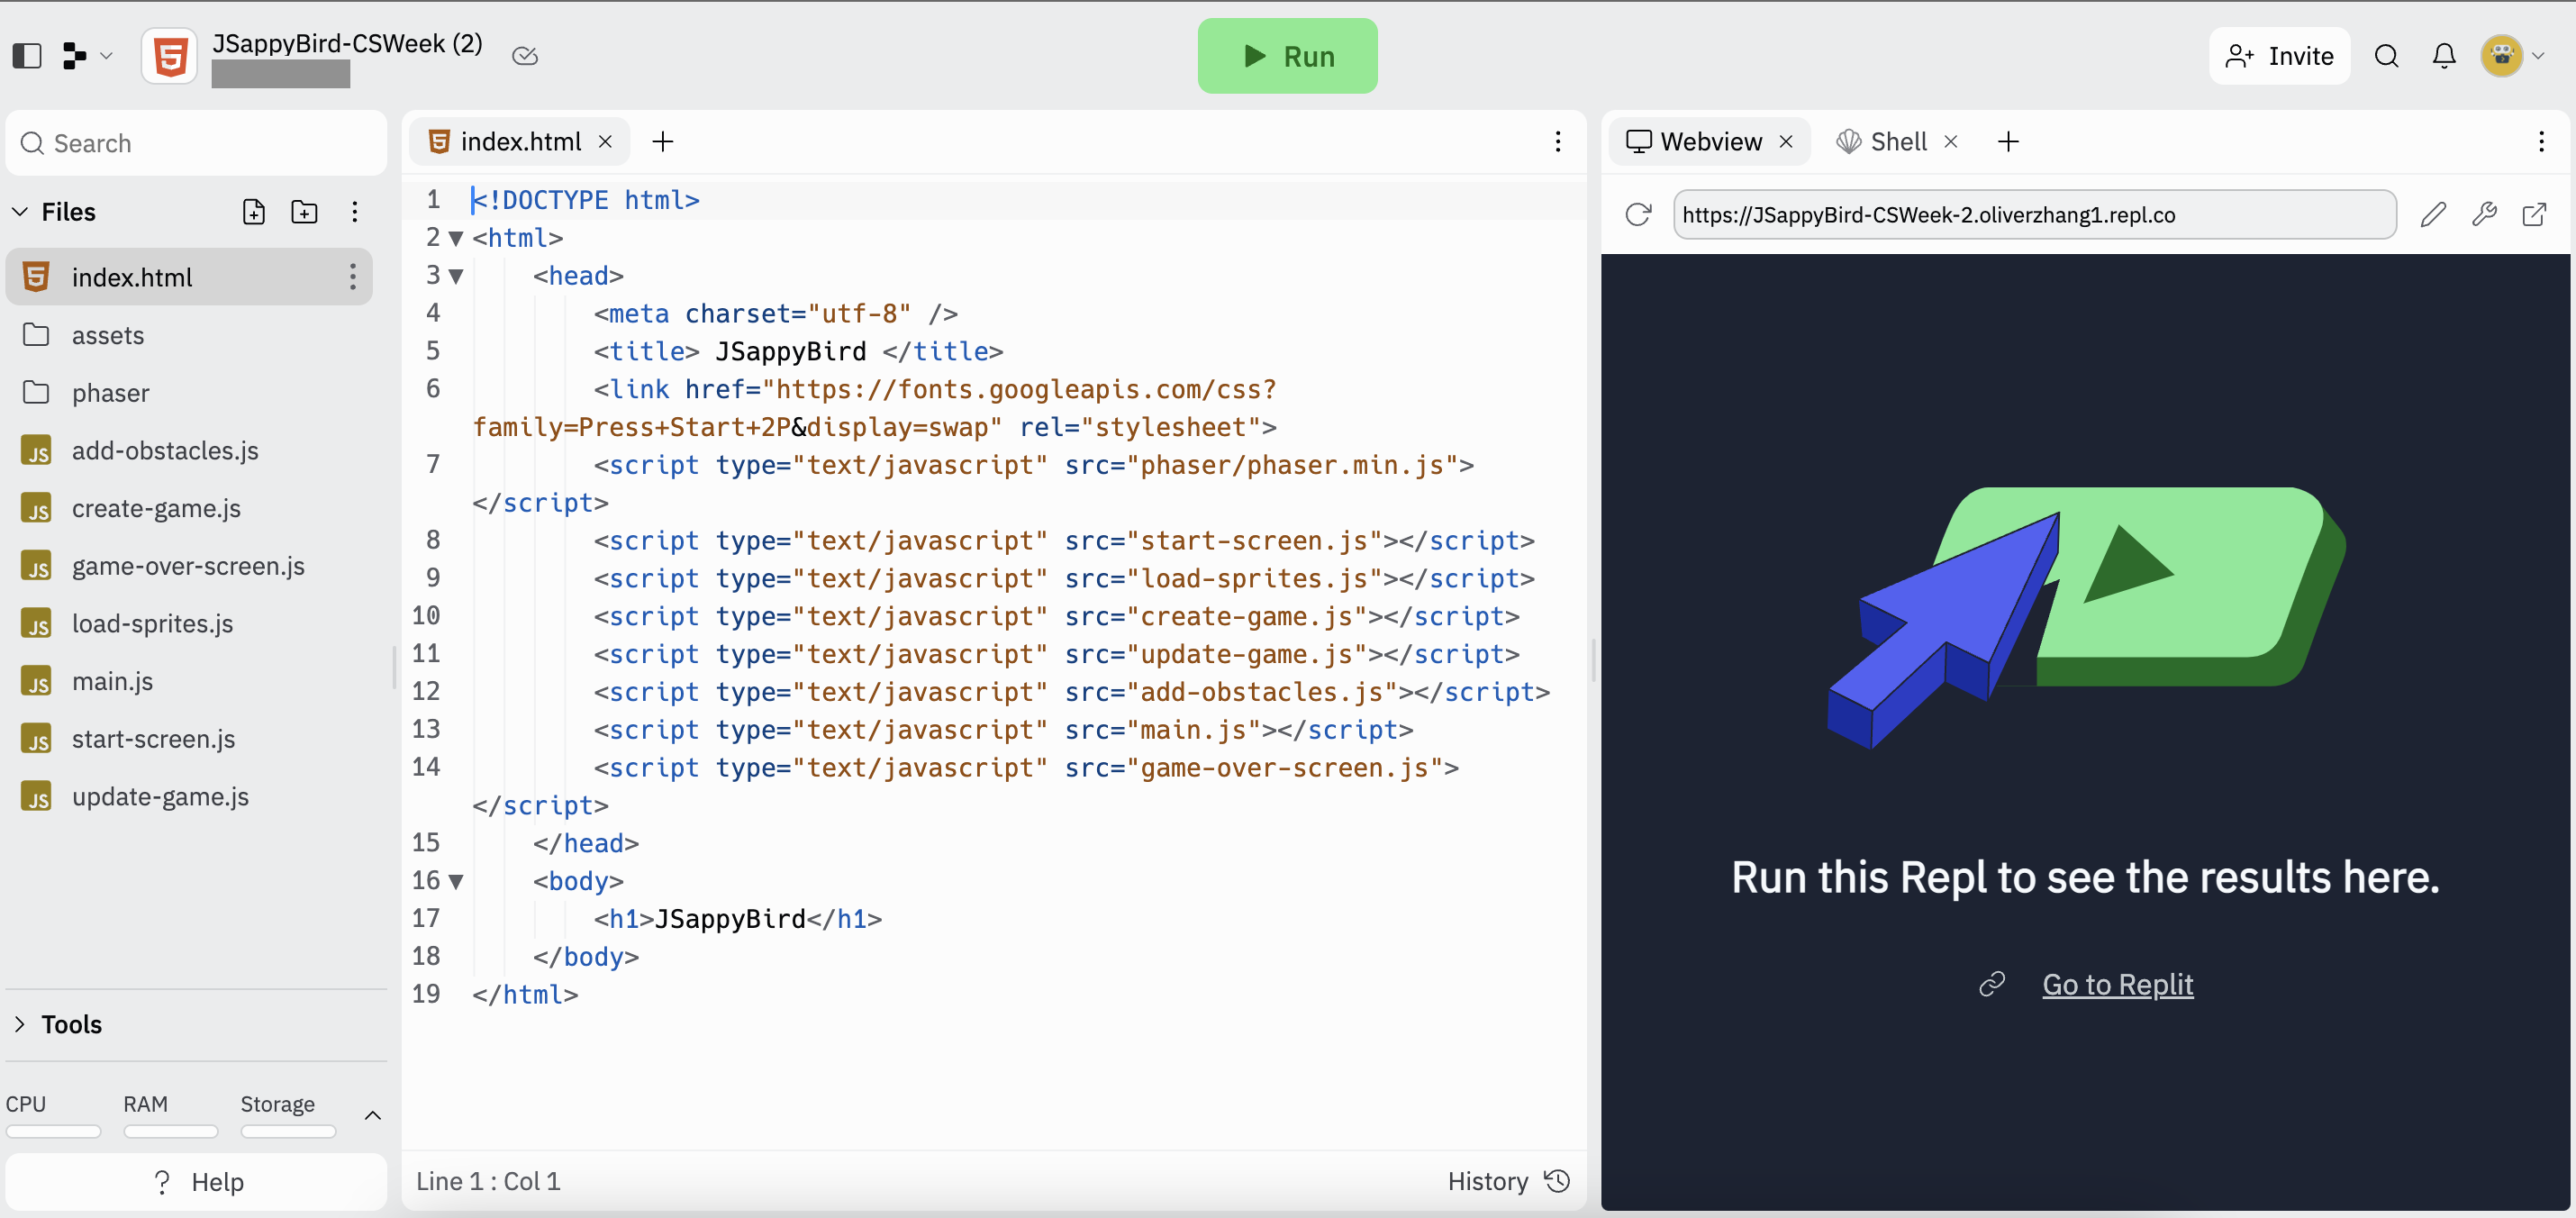Collapse the Files section chevron
Image resolution: width=2576 pixels, height=1218 pixels.
tap(20, 212)
